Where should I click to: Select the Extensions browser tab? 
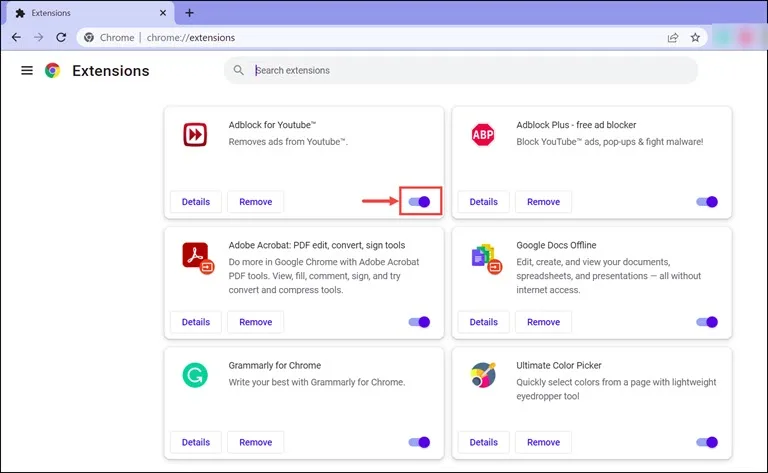click(91, 13)
